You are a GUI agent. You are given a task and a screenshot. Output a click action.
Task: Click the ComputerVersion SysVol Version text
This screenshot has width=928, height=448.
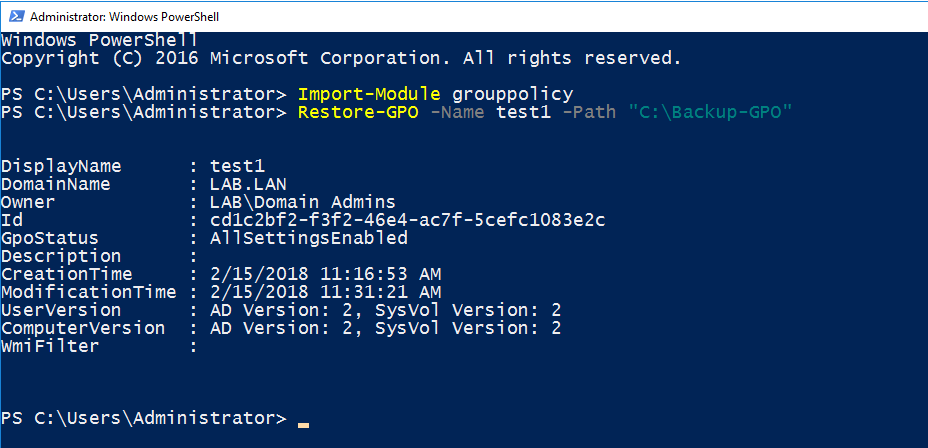[x=468, y=328]
